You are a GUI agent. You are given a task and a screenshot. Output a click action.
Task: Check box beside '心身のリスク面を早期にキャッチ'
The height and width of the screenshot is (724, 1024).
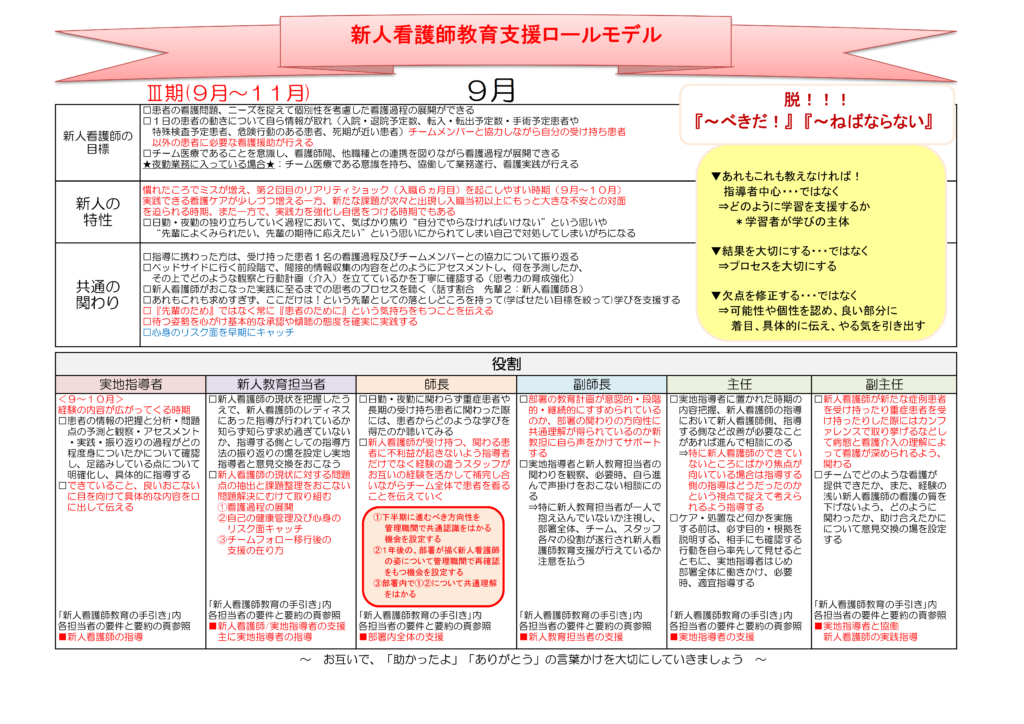point(147,332)
